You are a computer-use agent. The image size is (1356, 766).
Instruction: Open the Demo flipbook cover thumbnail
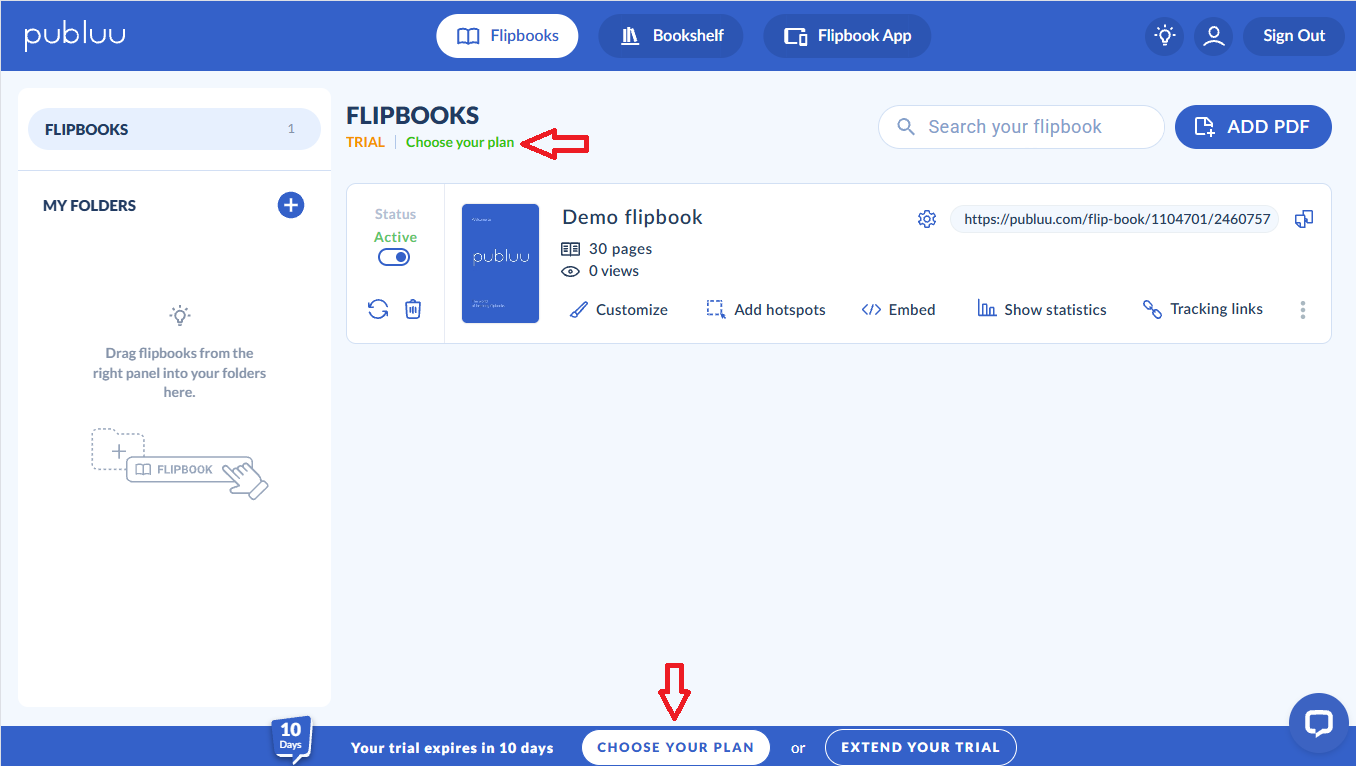tap(500, 264)
